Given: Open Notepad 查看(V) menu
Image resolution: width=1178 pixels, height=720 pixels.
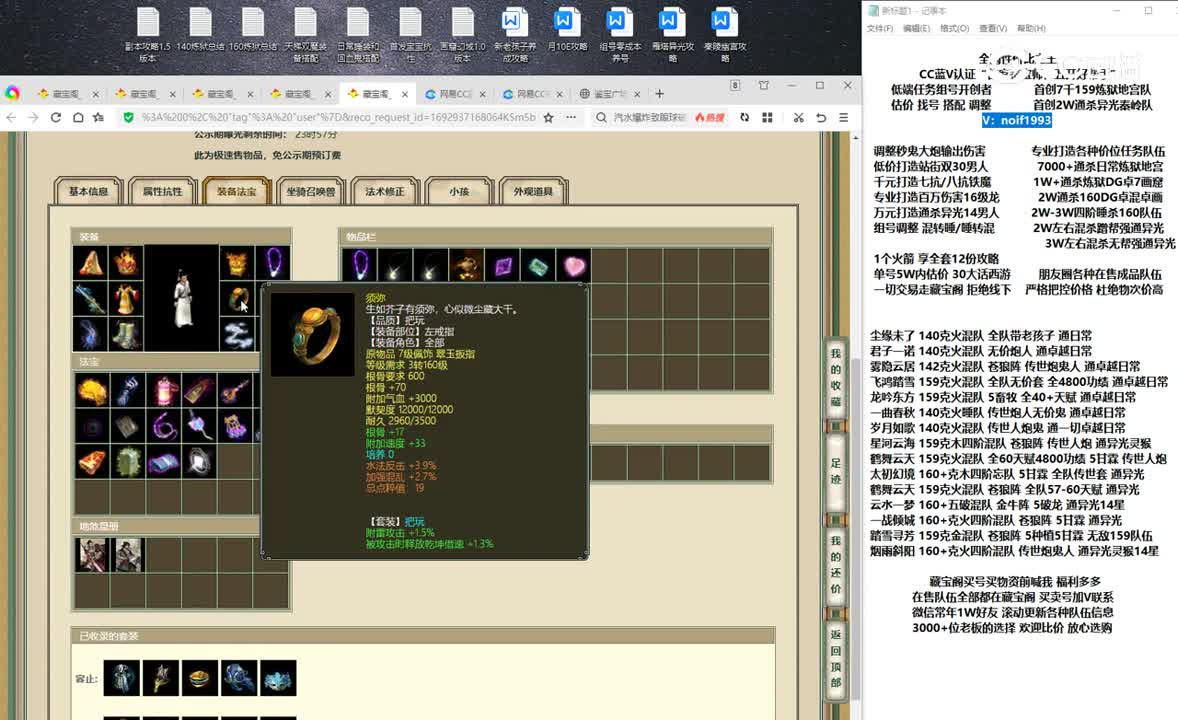Looking at the screenshot, I should coord(992,29).
